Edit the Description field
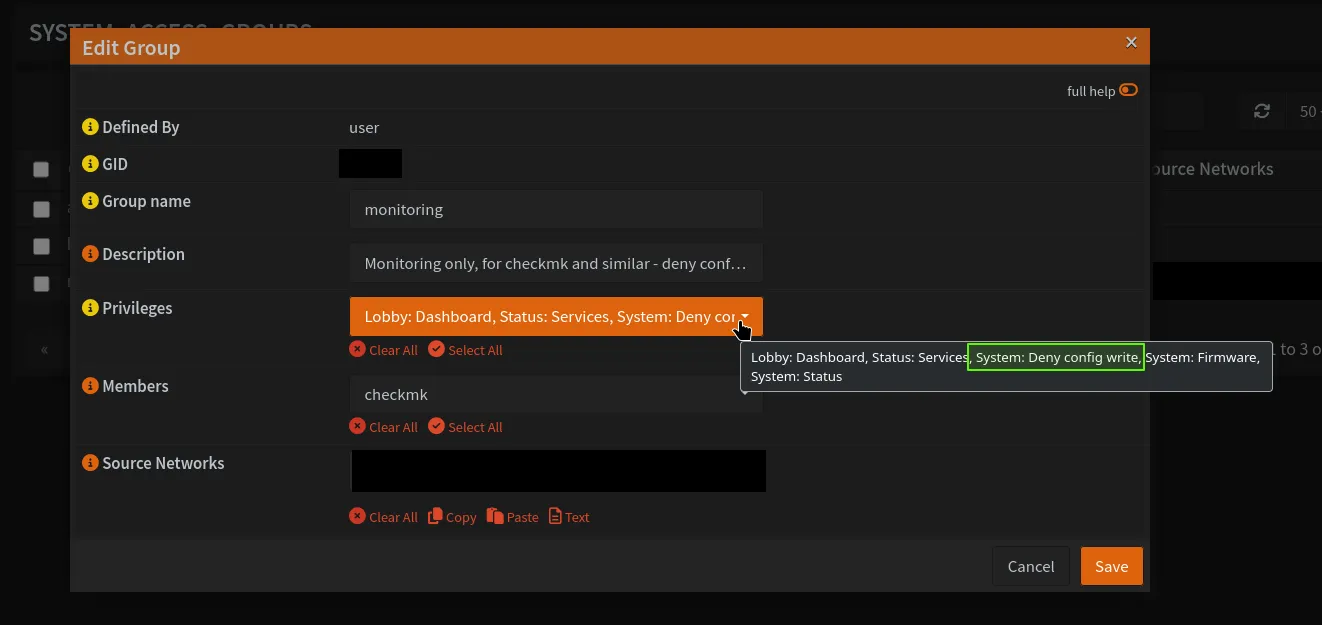This screenshot has width=1322, height=625. 556,263
